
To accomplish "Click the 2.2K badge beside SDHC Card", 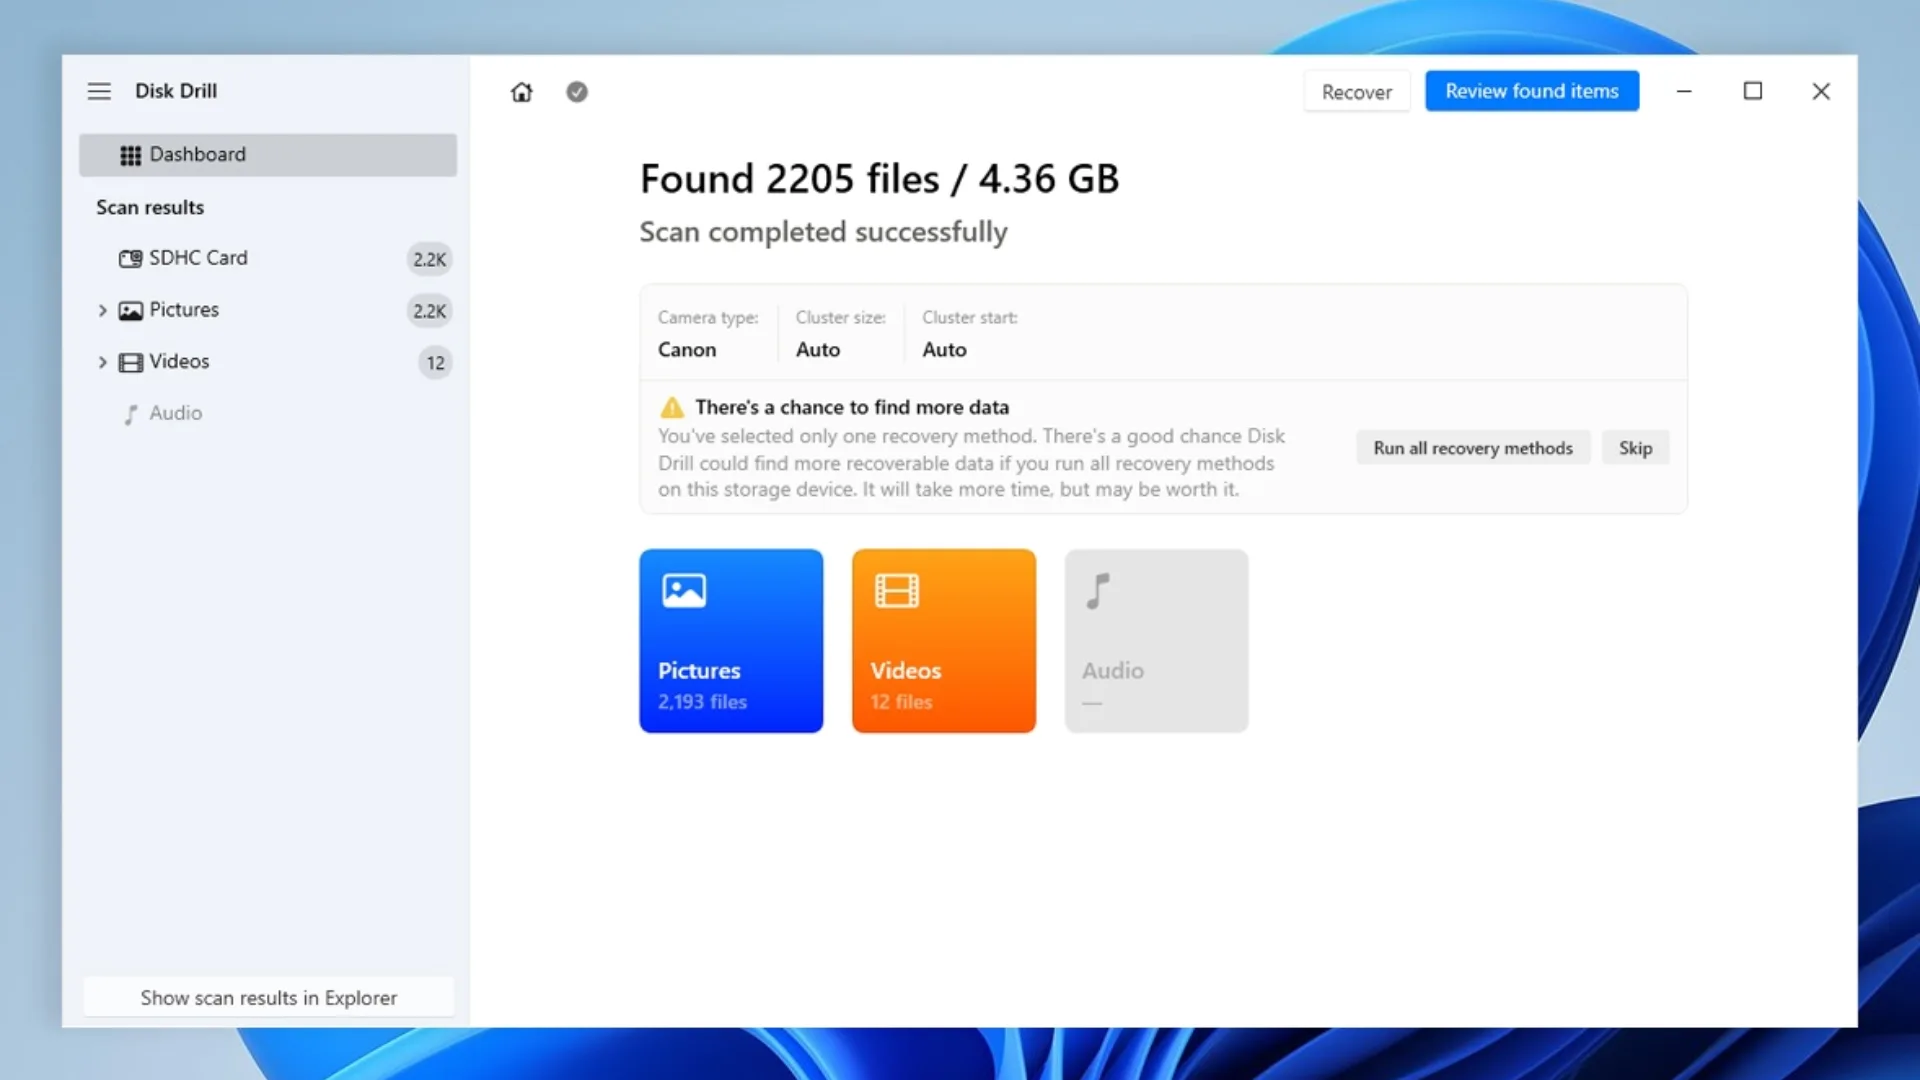I will pyautogui.click(x=430, y=259).
